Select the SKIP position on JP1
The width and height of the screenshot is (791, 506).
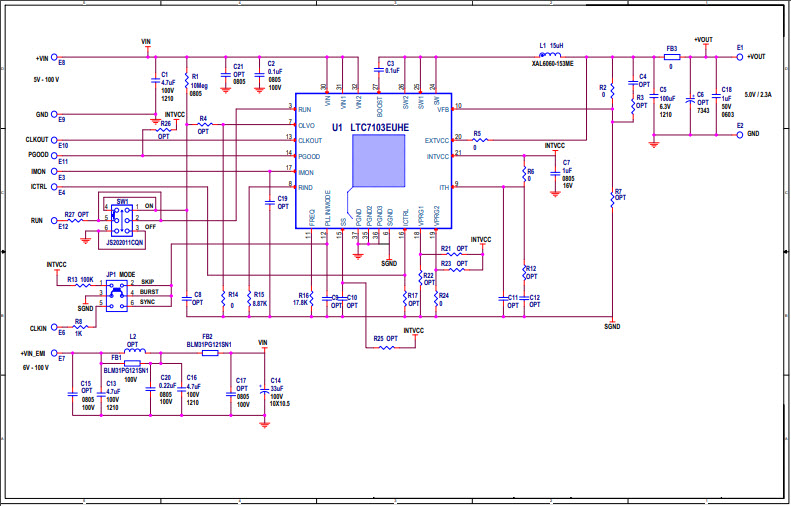(x=147, y=282)
